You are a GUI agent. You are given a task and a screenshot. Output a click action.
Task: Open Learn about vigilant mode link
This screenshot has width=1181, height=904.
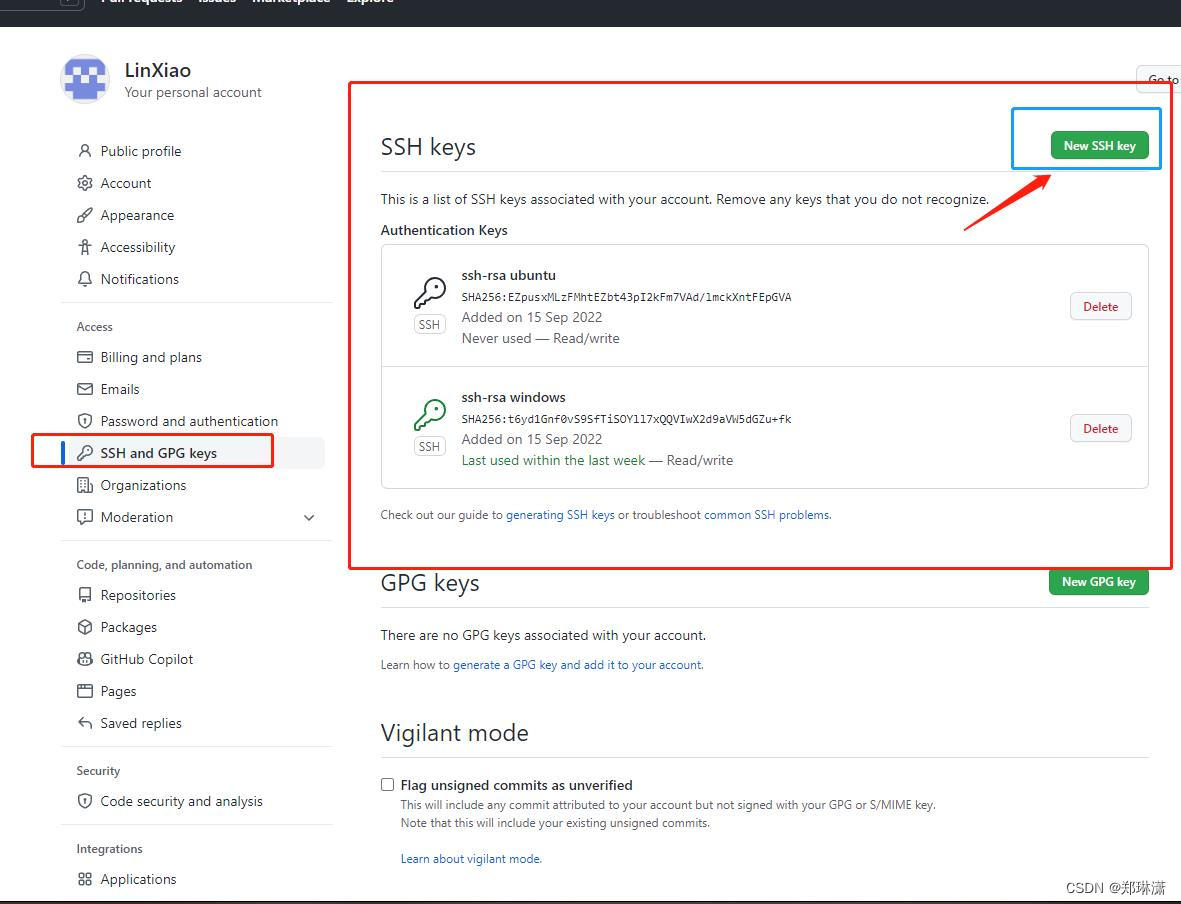coord(471,859)
